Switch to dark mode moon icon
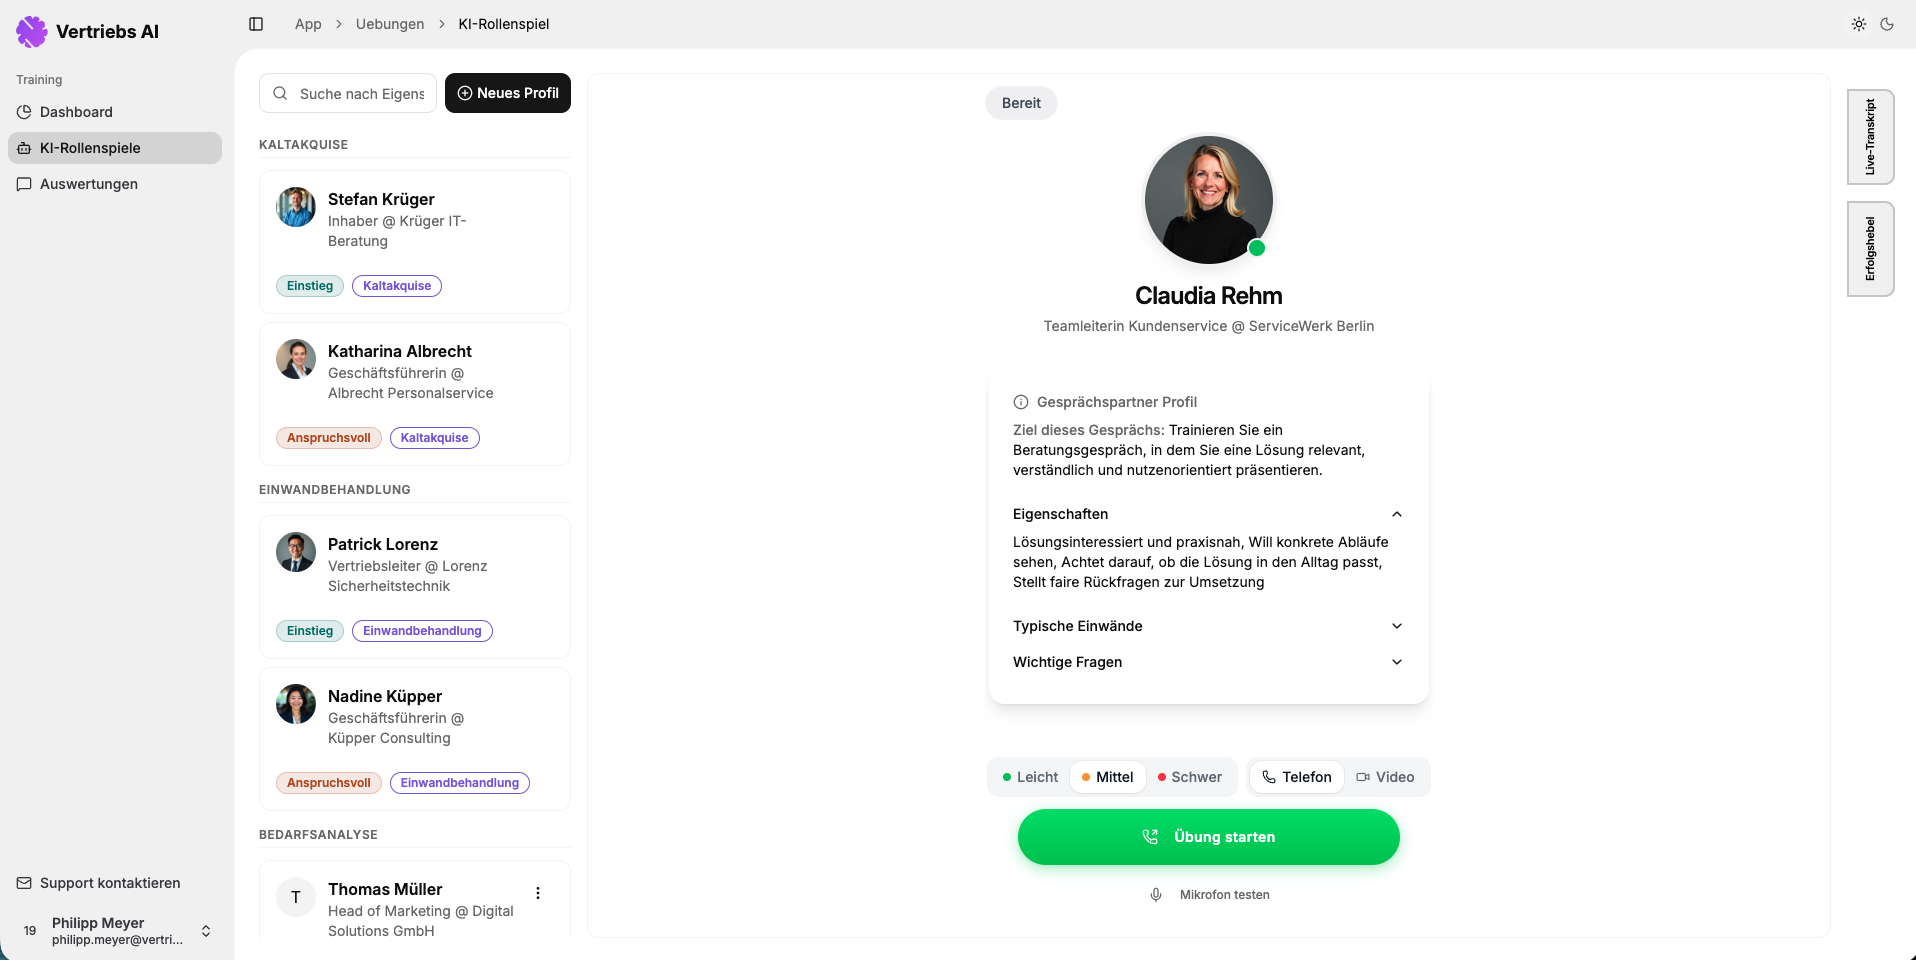The image size is (1916, 960). [x=1887, y=24]
